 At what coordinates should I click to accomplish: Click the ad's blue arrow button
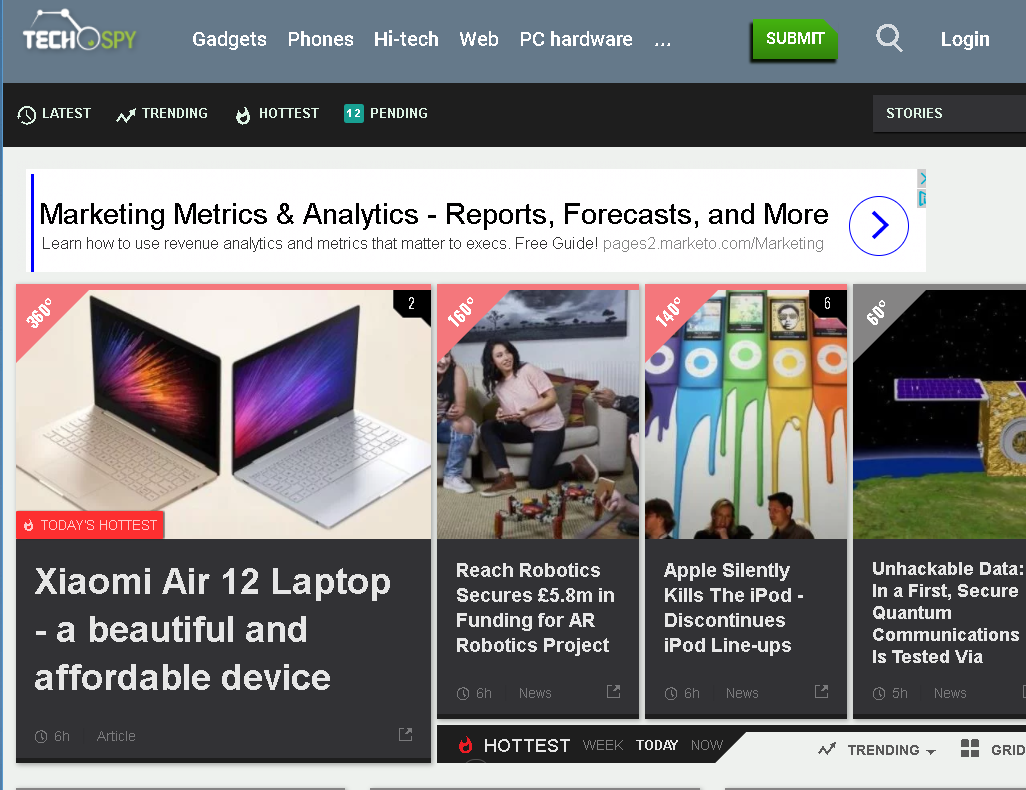coord(878,227)
